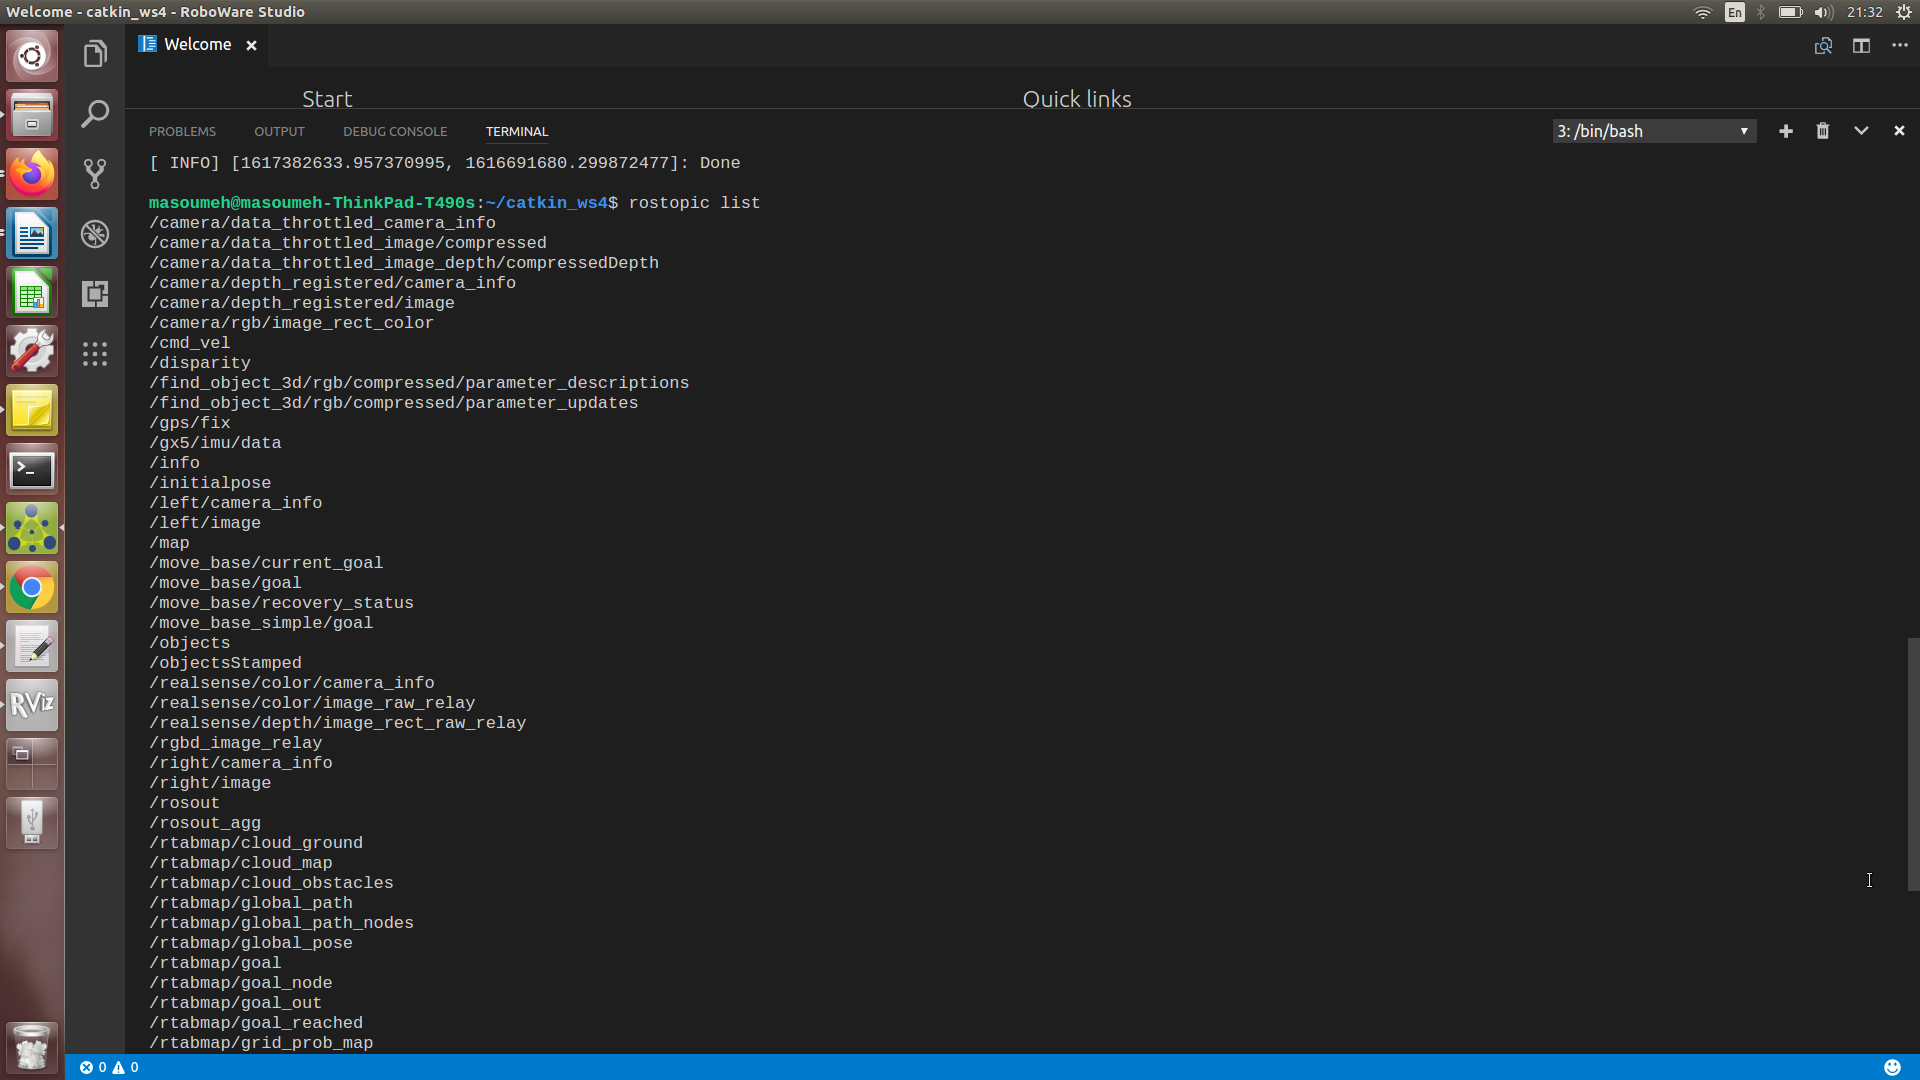Switch to the DEBUG CONSOLE tab

click(395, 132)
